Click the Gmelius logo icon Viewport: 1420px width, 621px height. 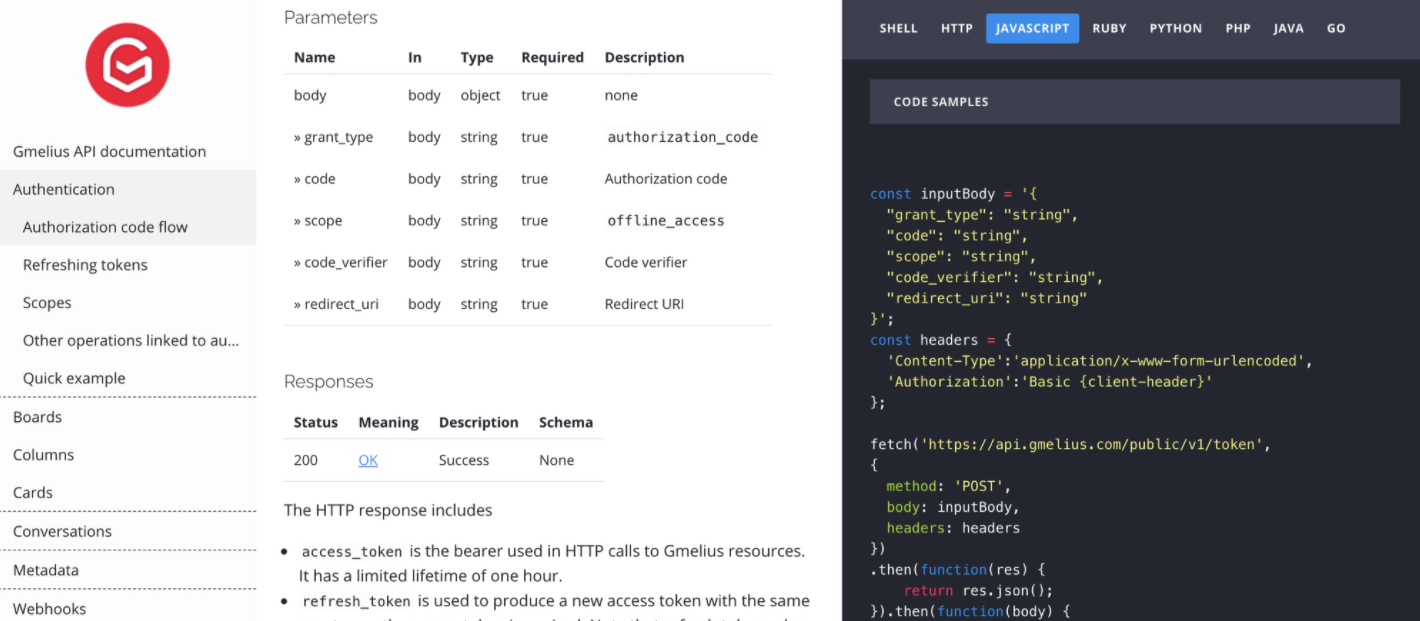(x=127, y=65)
